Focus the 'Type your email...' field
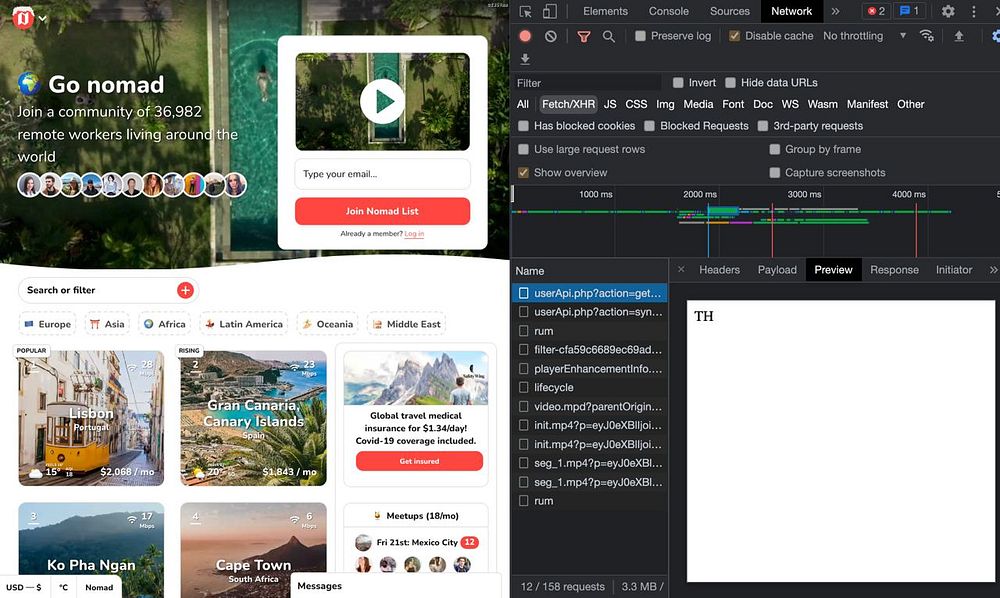Image resolution: width=1000 pixels, height=598 pixels. (382, 174)
